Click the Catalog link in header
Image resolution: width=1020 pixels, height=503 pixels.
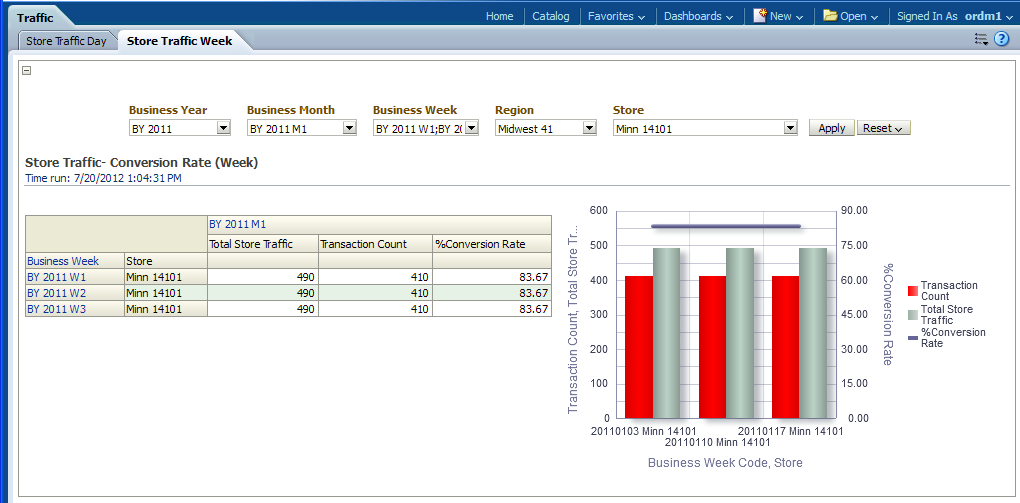pos(550,16)
